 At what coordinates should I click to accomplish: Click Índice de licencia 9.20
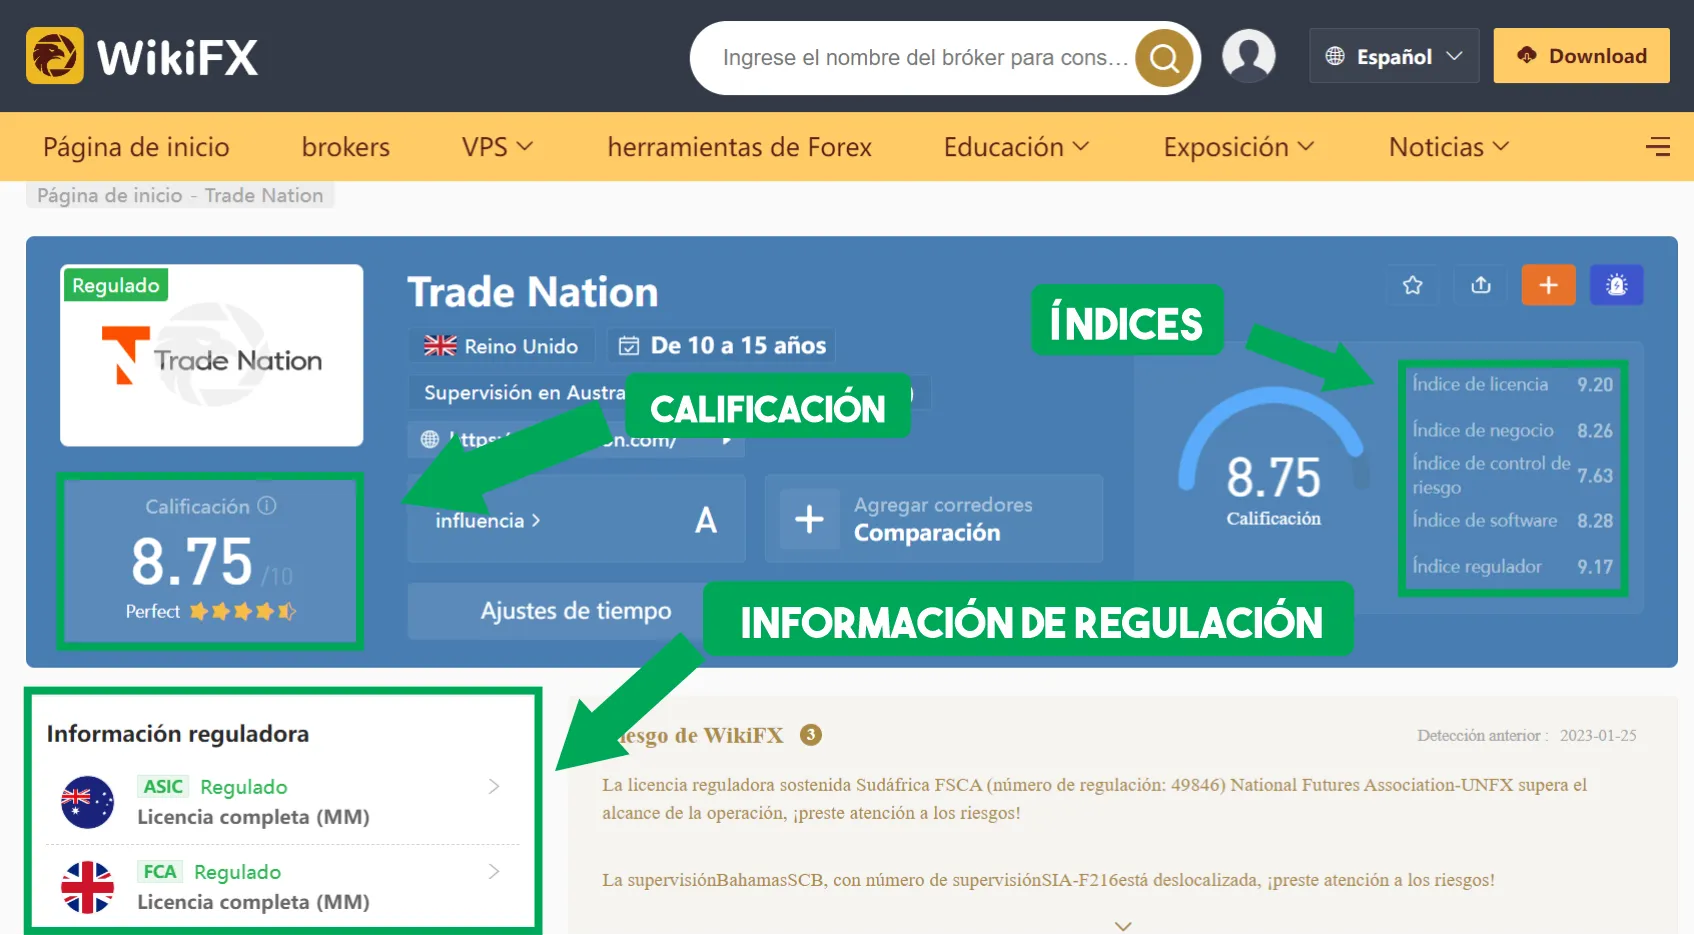(x=1512, y=385)
